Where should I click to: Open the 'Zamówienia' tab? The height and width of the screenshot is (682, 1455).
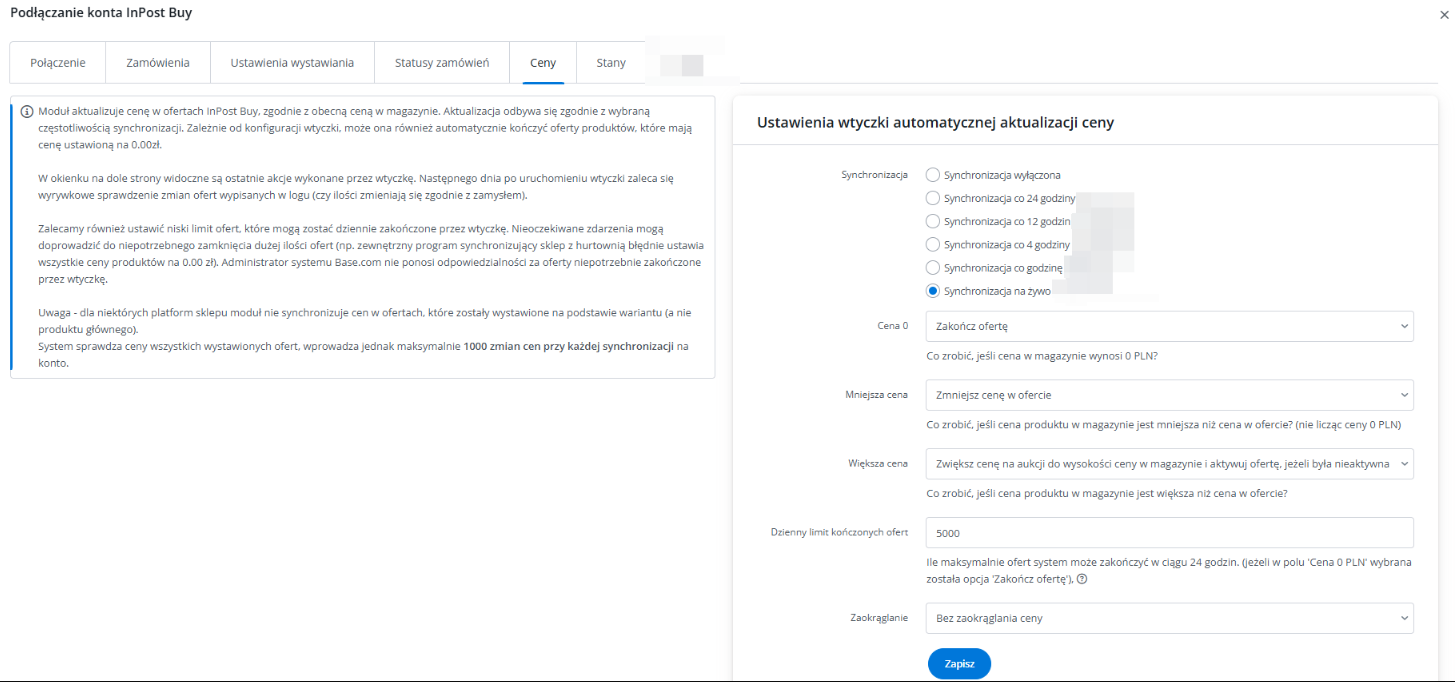pos(158,63)
